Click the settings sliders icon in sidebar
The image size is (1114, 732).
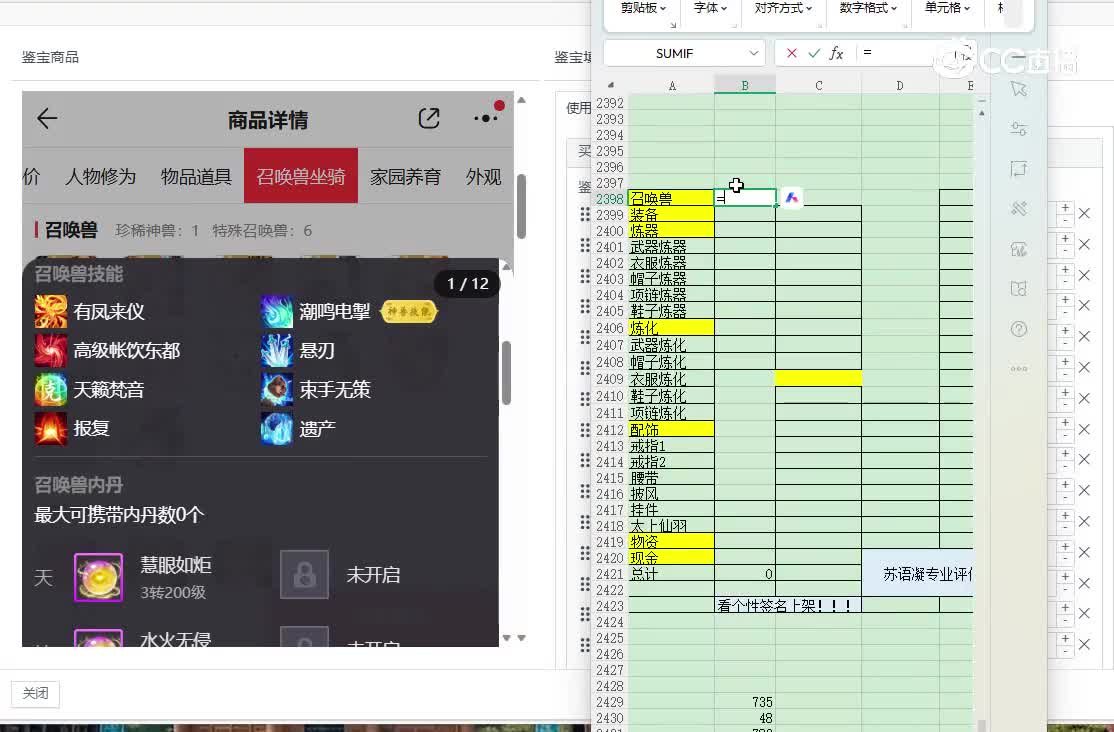tap(1019, 129)
